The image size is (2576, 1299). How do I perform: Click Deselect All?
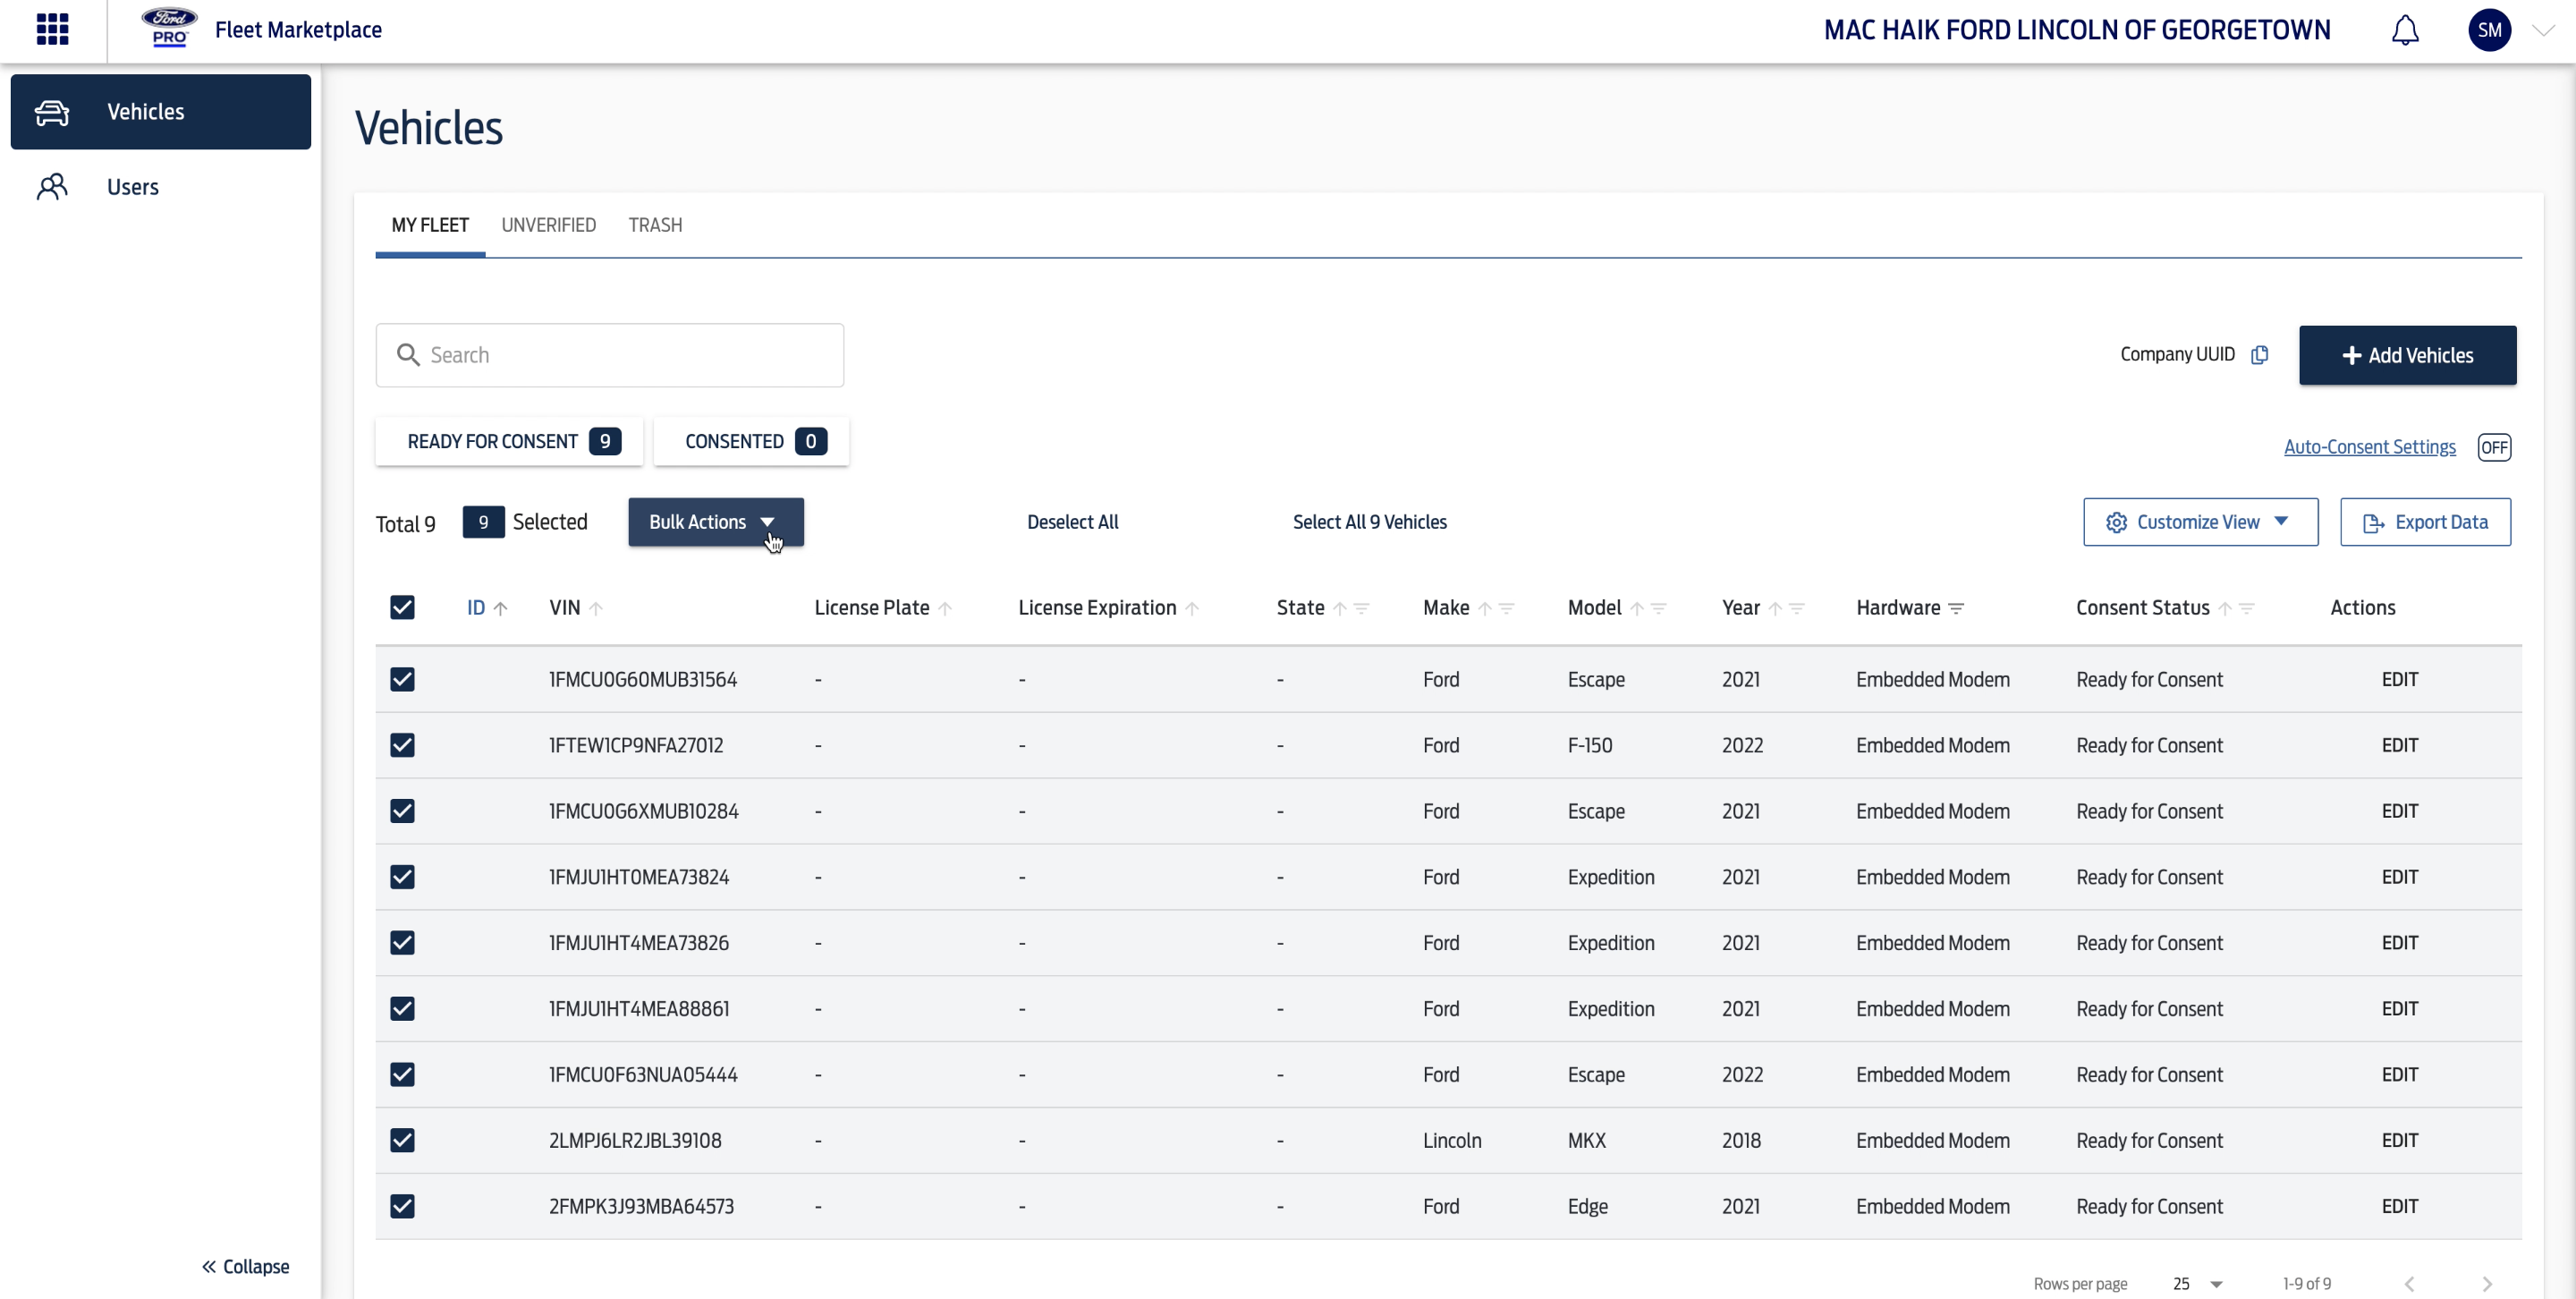click(x=1072, y=522)
